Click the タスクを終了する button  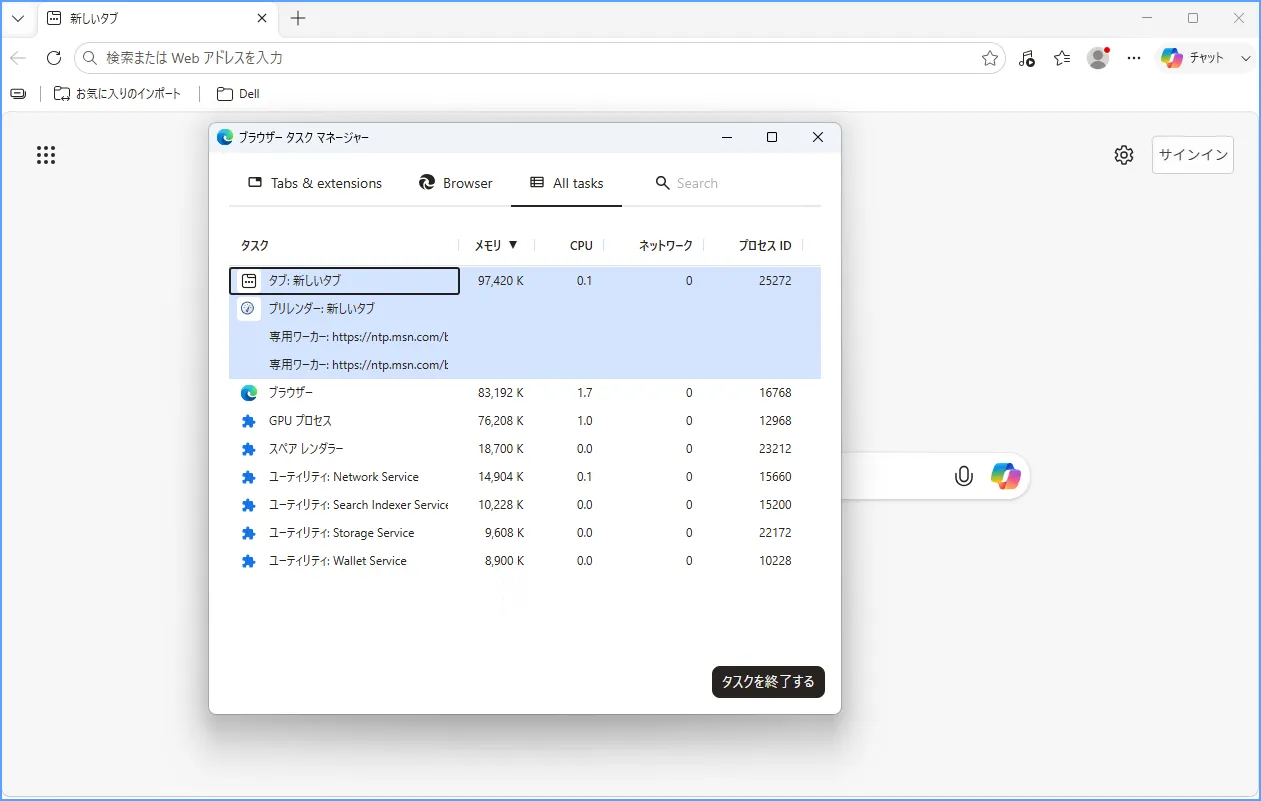click(x=768, y=682)
